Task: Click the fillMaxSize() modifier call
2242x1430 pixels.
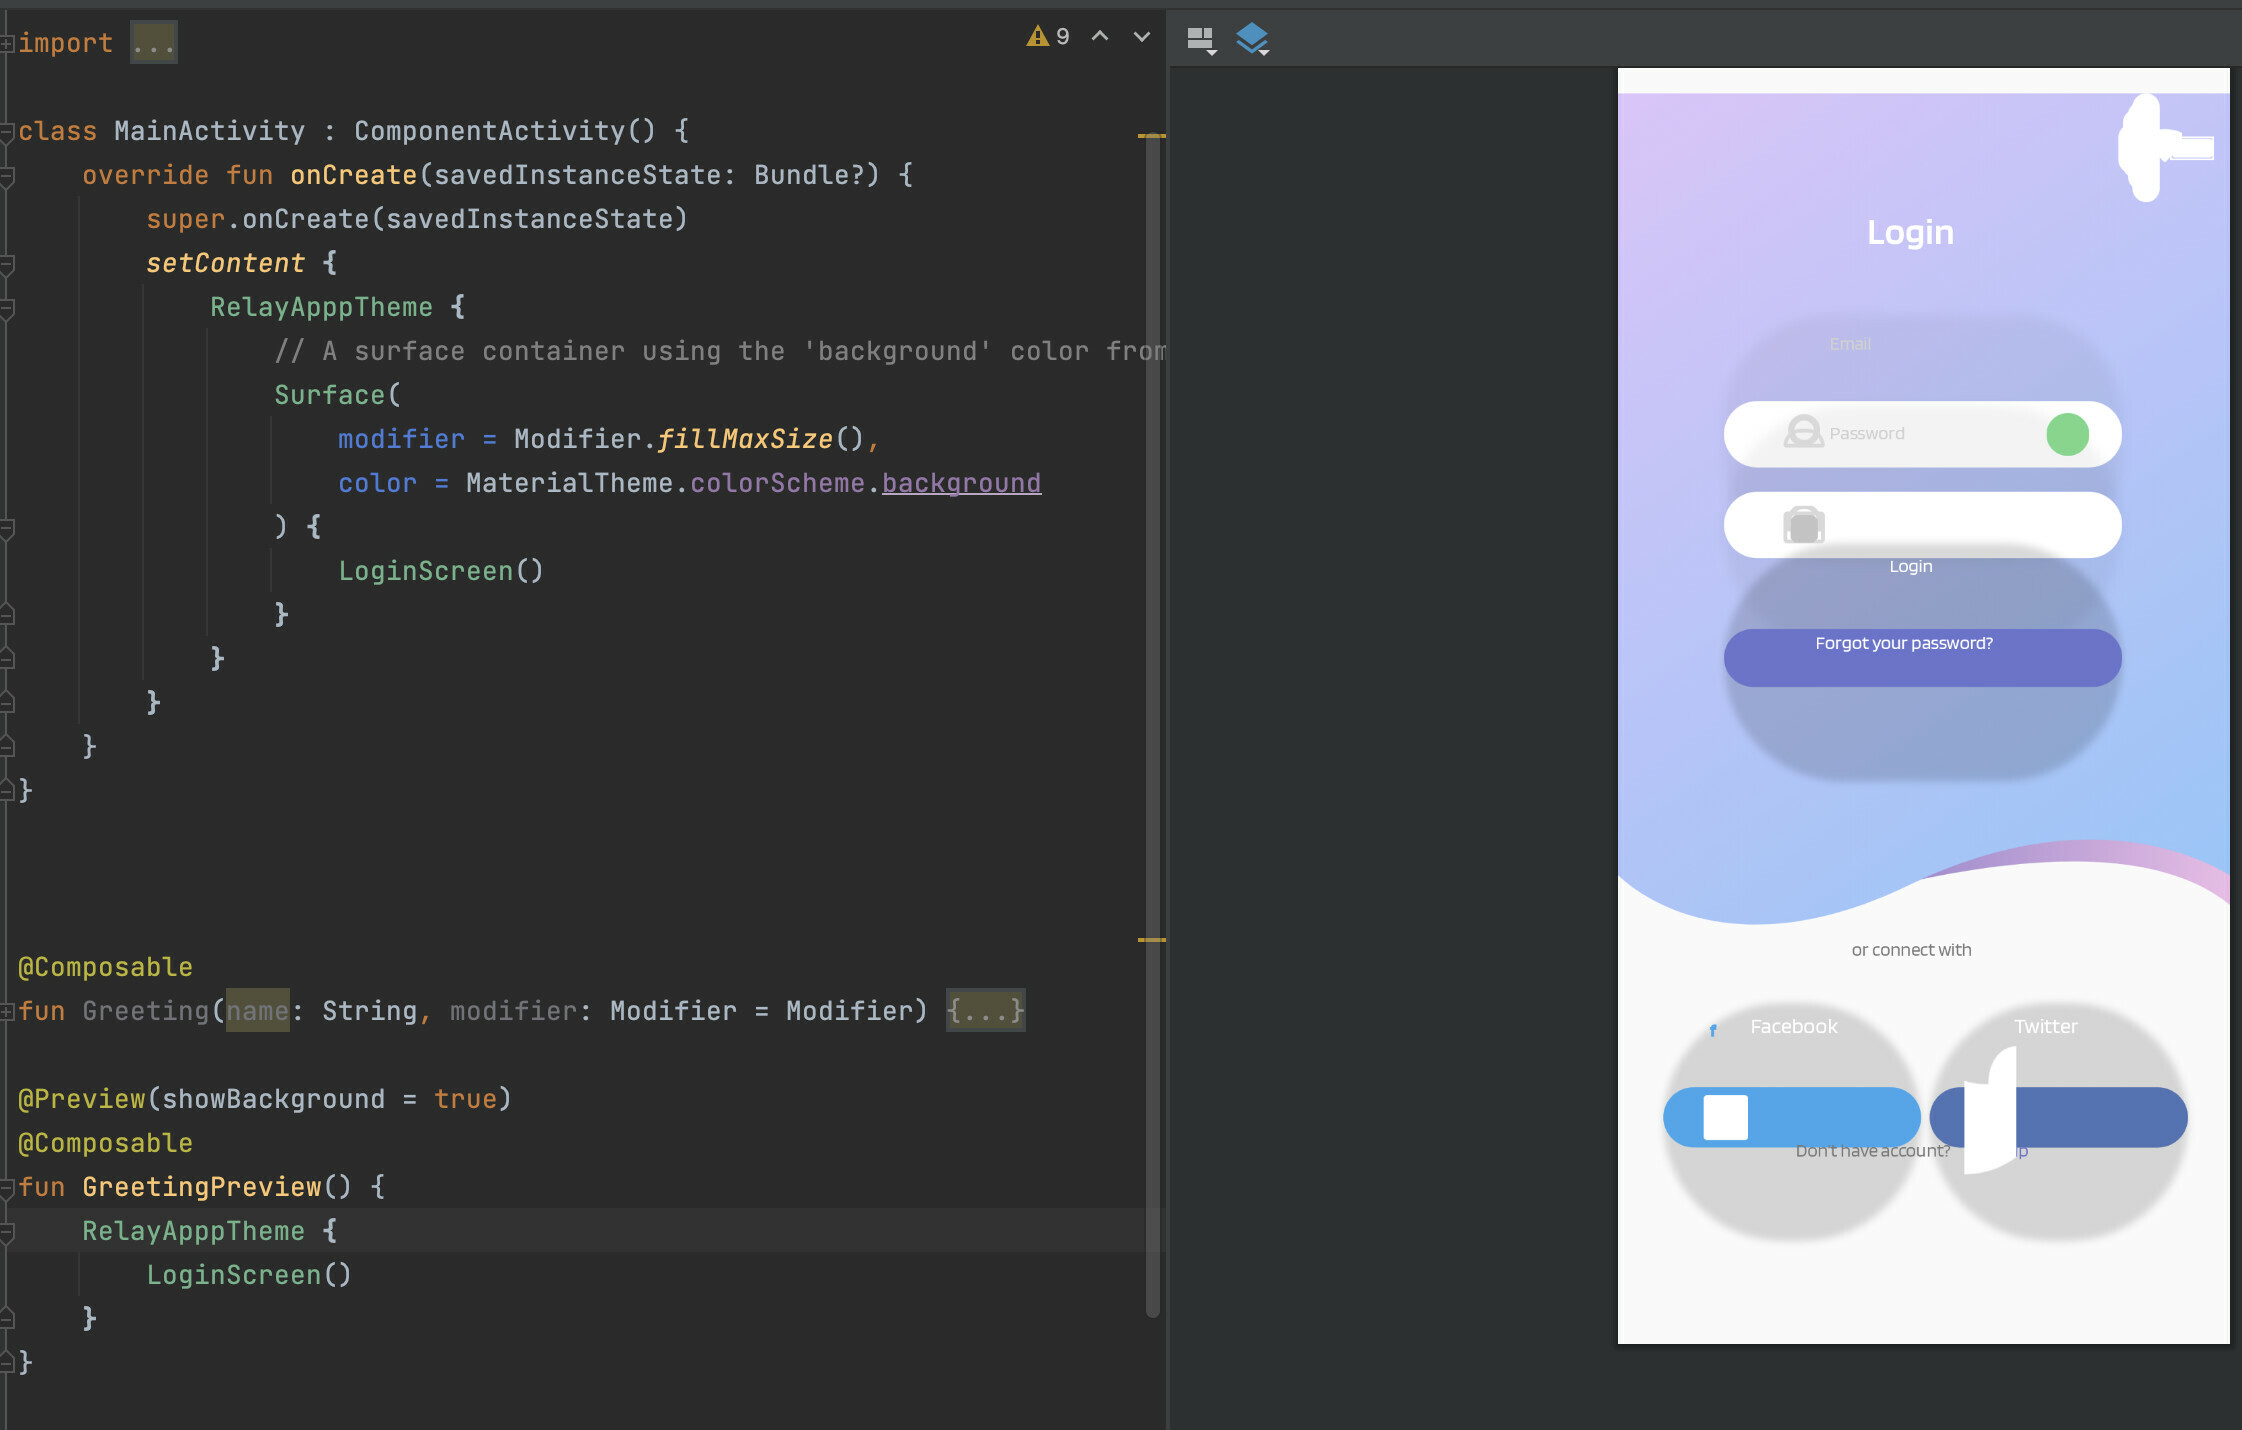Action: (x=760, y=439)
